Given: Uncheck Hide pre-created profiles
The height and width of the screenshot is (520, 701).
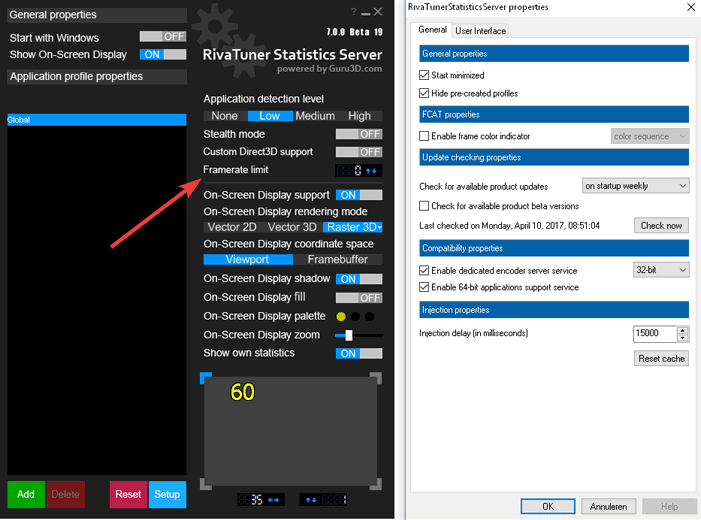Looking at the screenshot, I should (x=424, y=93).
